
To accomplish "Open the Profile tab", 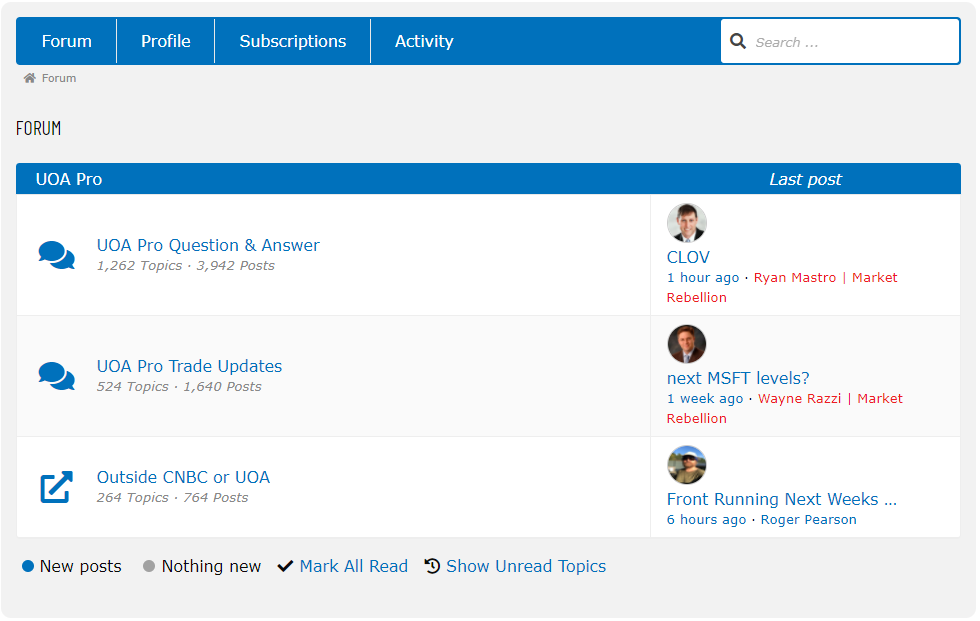I will [x=166, y=41].
